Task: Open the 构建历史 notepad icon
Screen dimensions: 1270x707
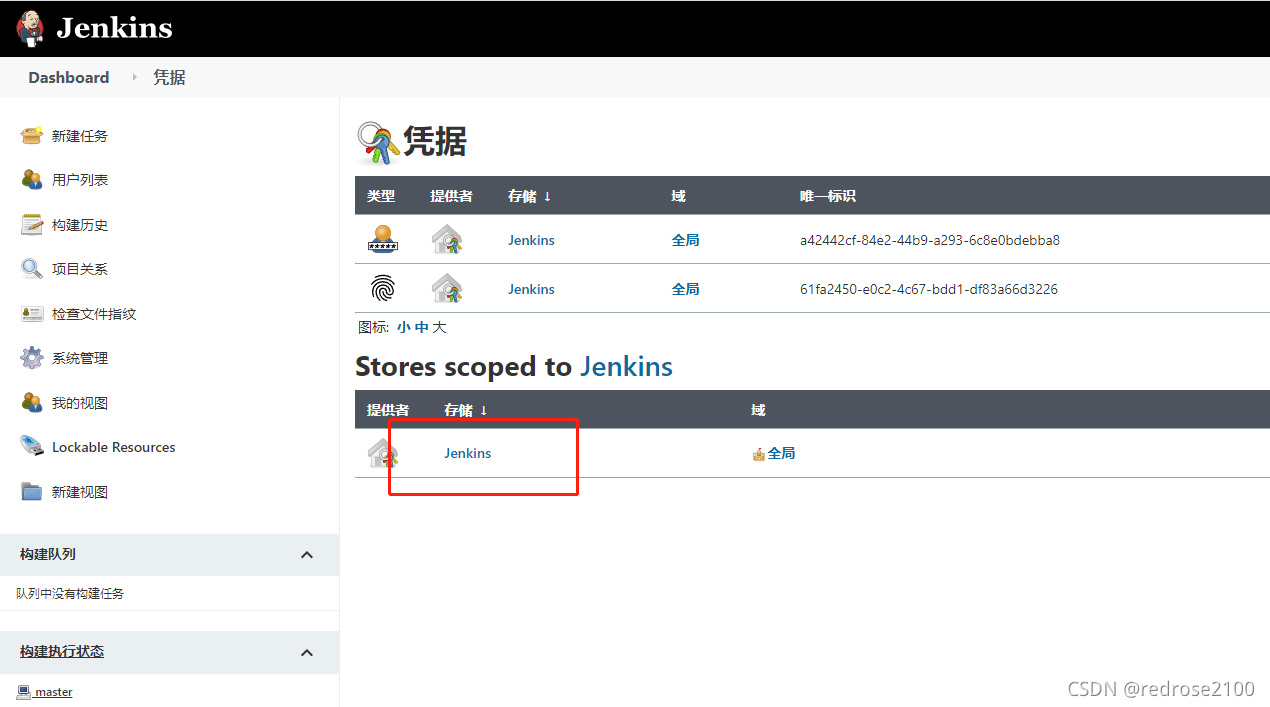Action: point(32,224)
